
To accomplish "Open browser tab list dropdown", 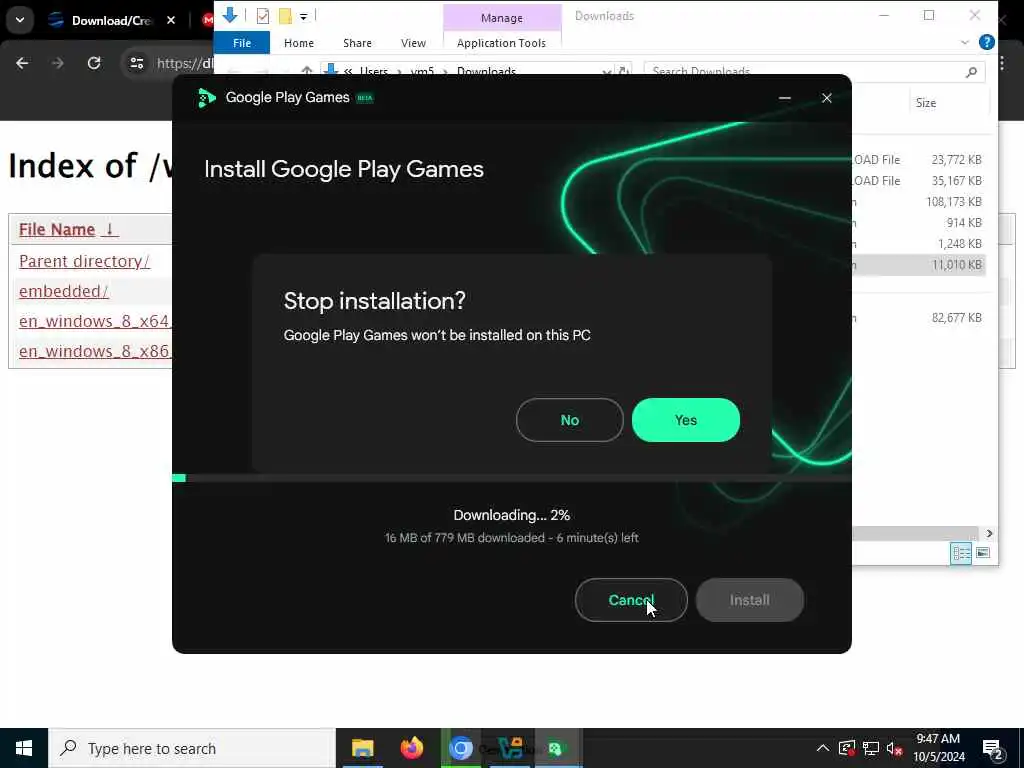I will 20,20.
